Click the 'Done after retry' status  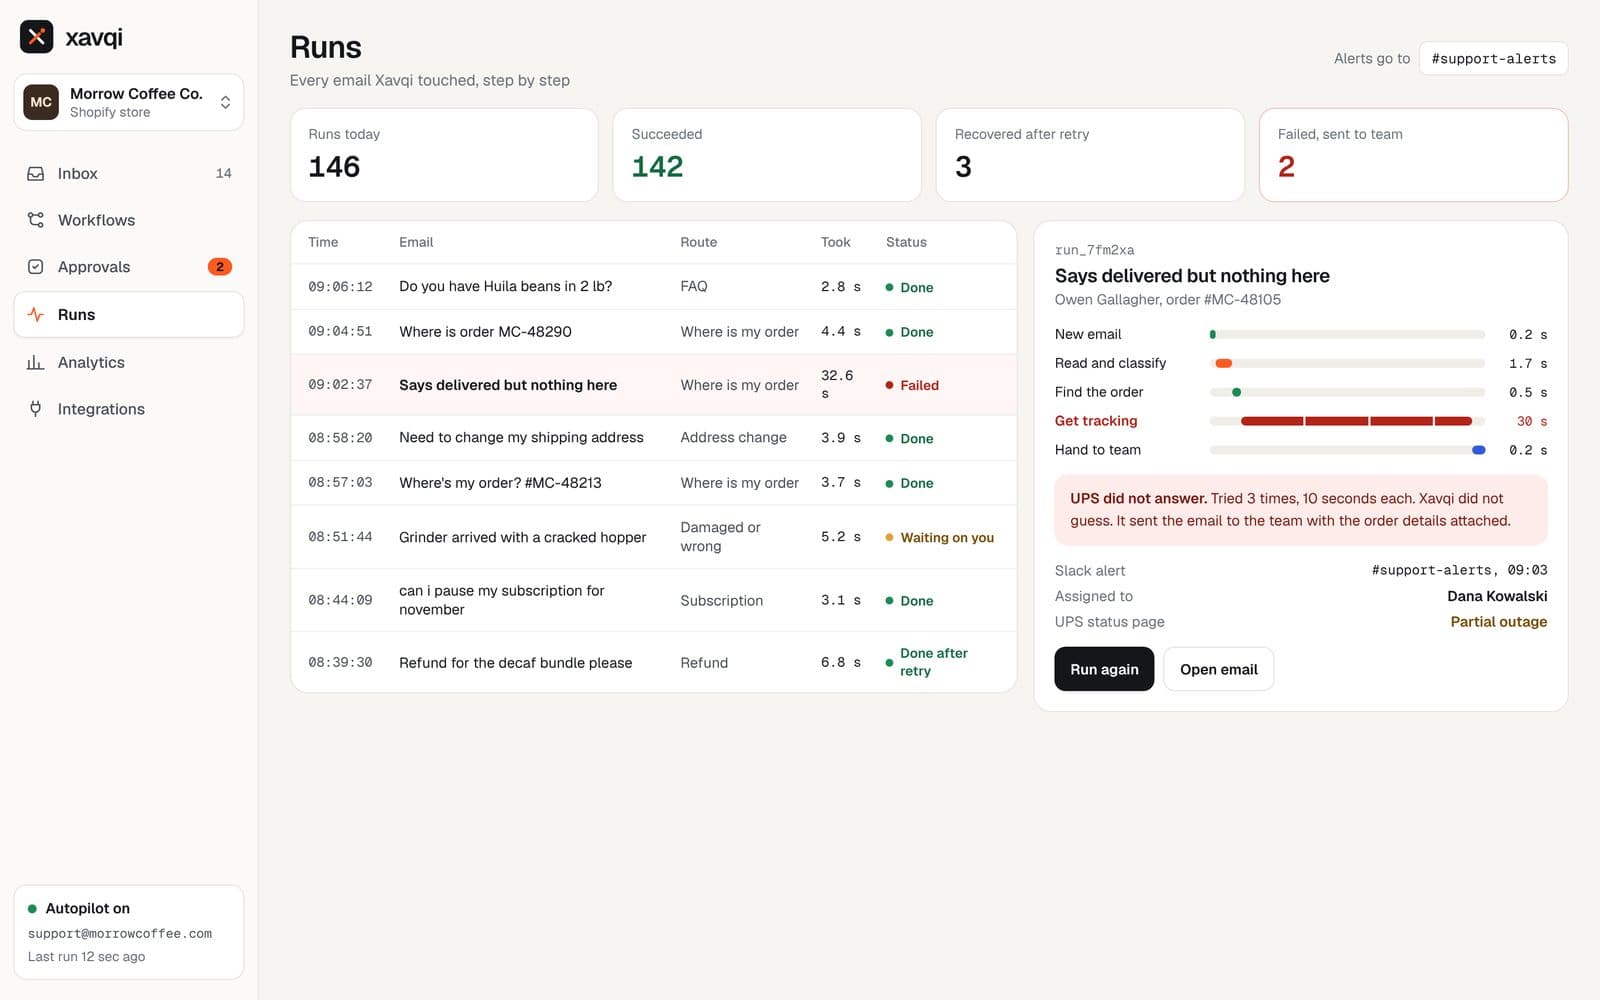[927, 662]
